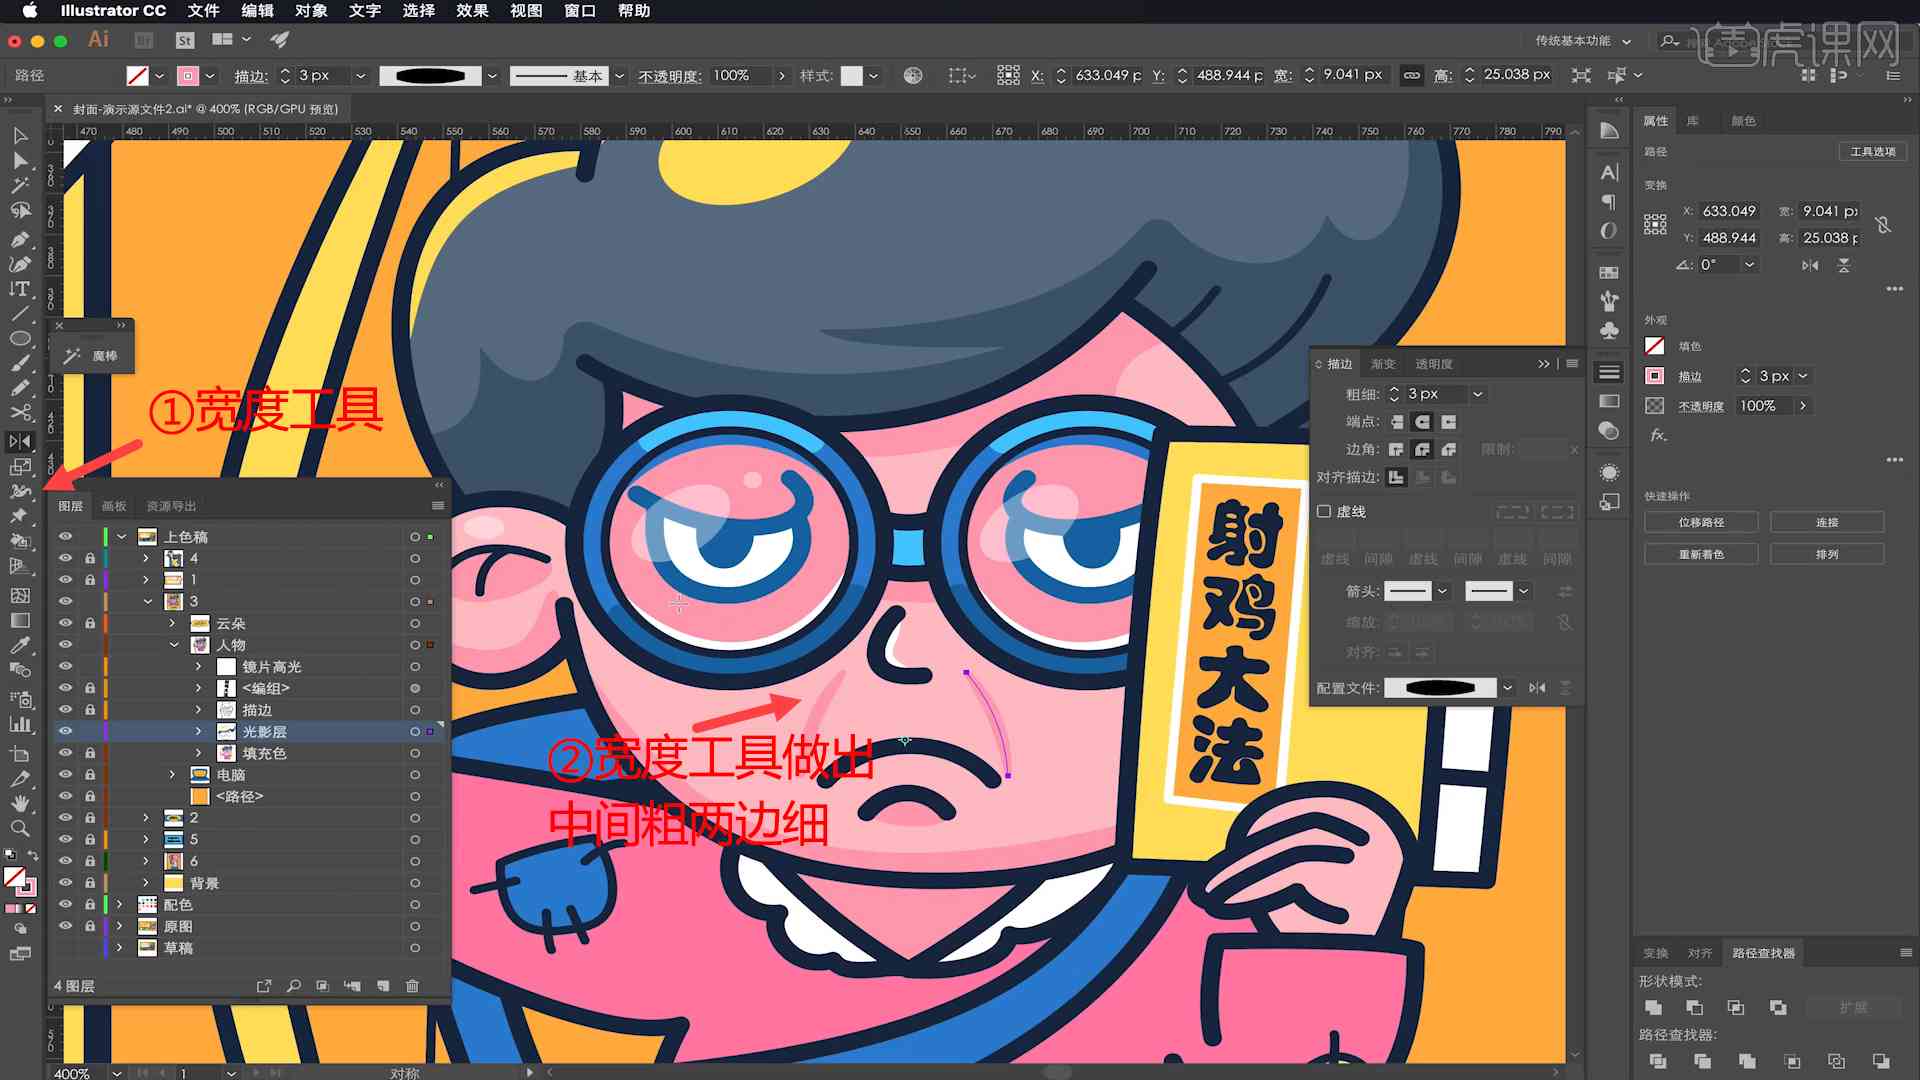
Task: Hide the 上色稿 layer
Action: [65, 537]
